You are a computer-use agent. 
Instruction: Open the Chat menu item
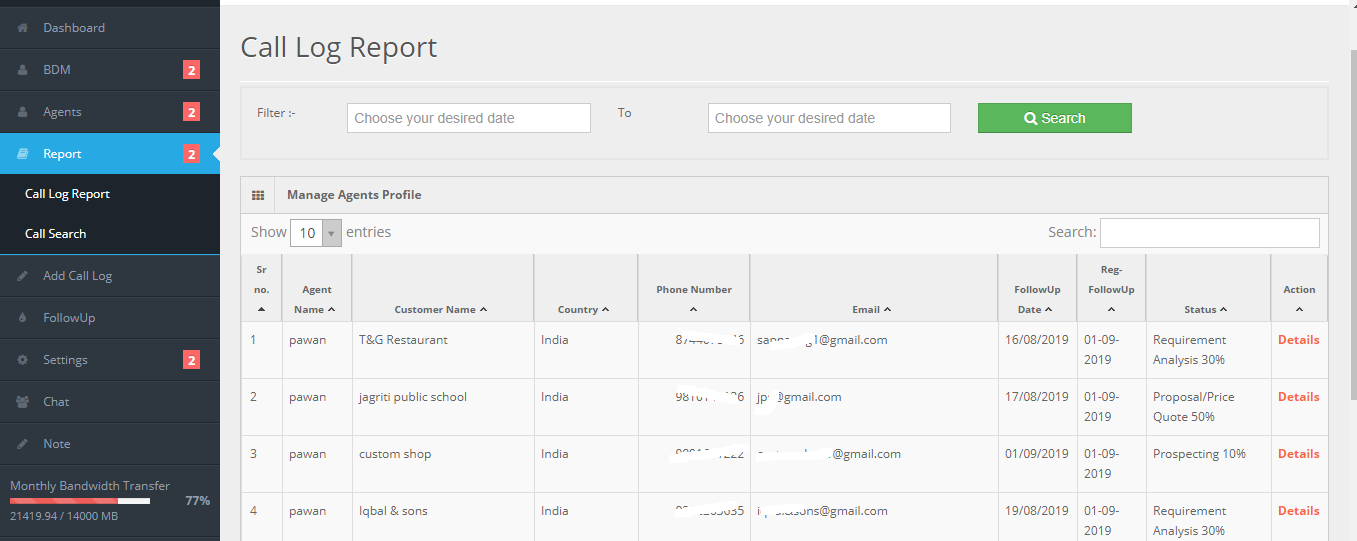(x=110, y=402)
